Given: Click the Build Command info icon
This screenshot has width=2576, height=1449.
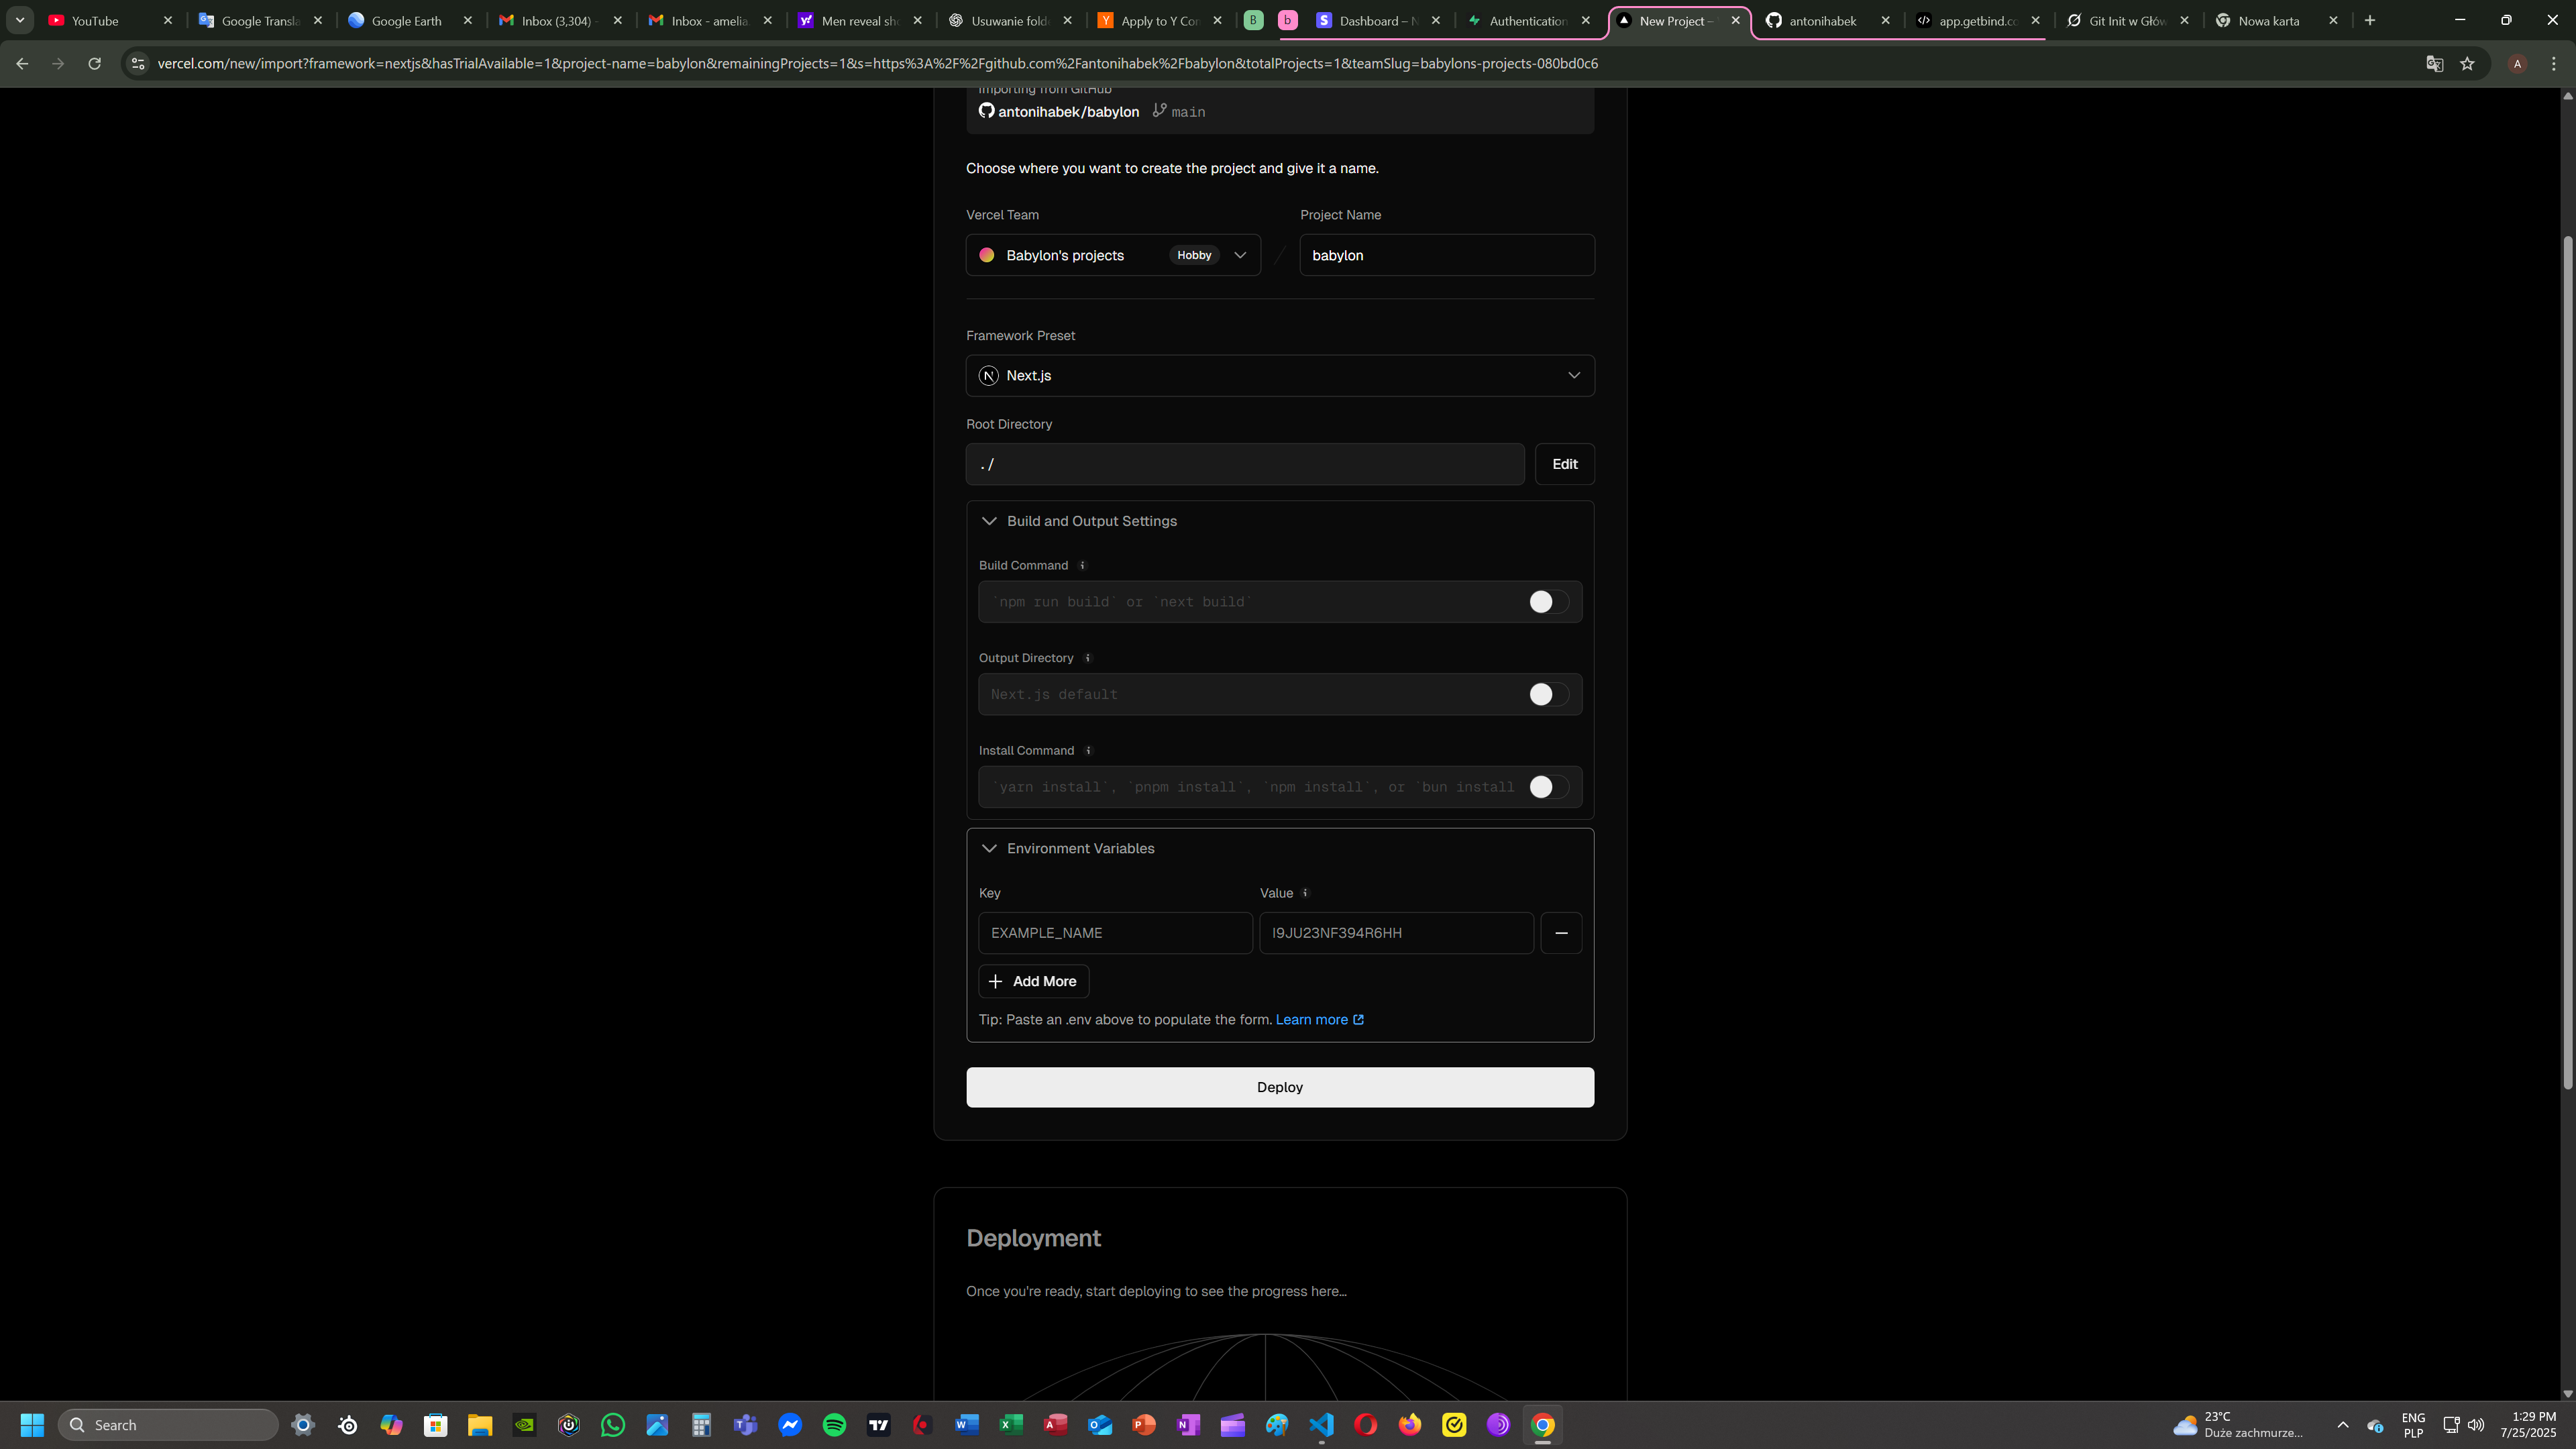Looking at the screenshot, I should click(1082, 565).
